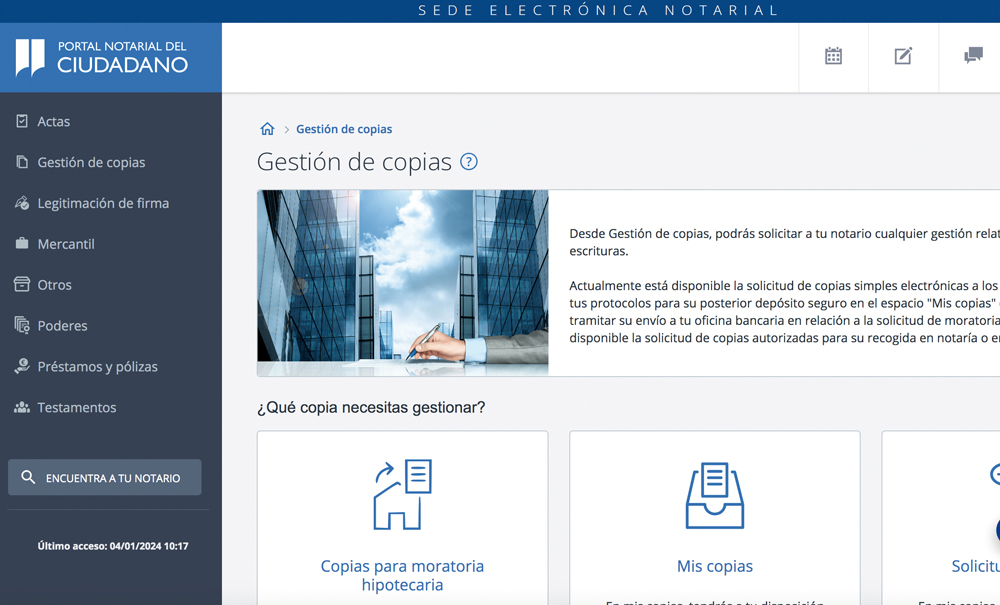This screenshot has height=605, width=1000.
Task: Click the help question mark beside title
Action: point(468,162)
